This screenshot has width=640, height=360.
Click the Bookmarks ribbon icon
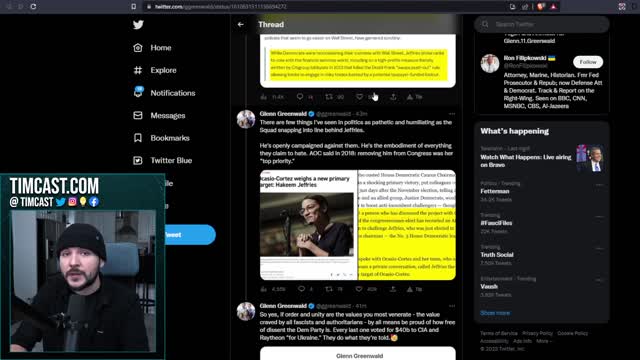pyautogui.click(x=138, y=138)
